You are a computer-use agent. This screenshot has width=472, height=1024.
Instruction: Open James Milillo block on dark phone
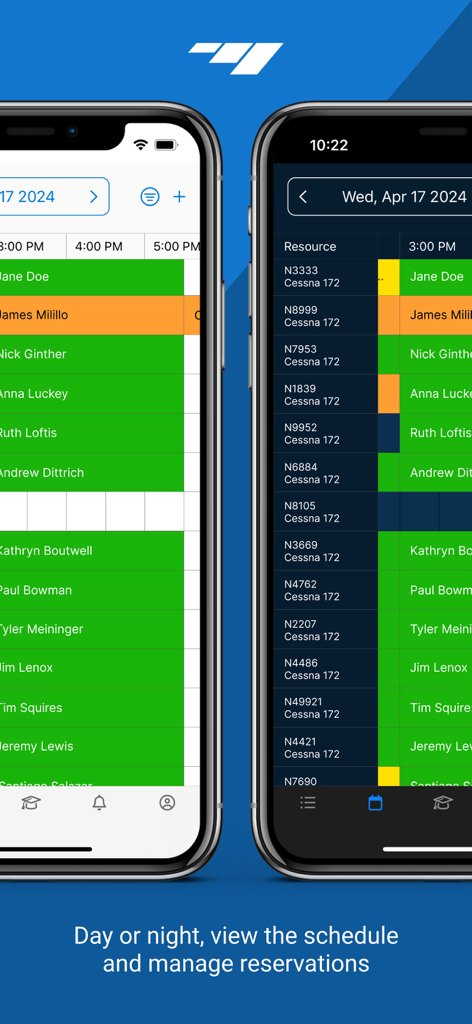pyautogui.click(x=436, y=315)
